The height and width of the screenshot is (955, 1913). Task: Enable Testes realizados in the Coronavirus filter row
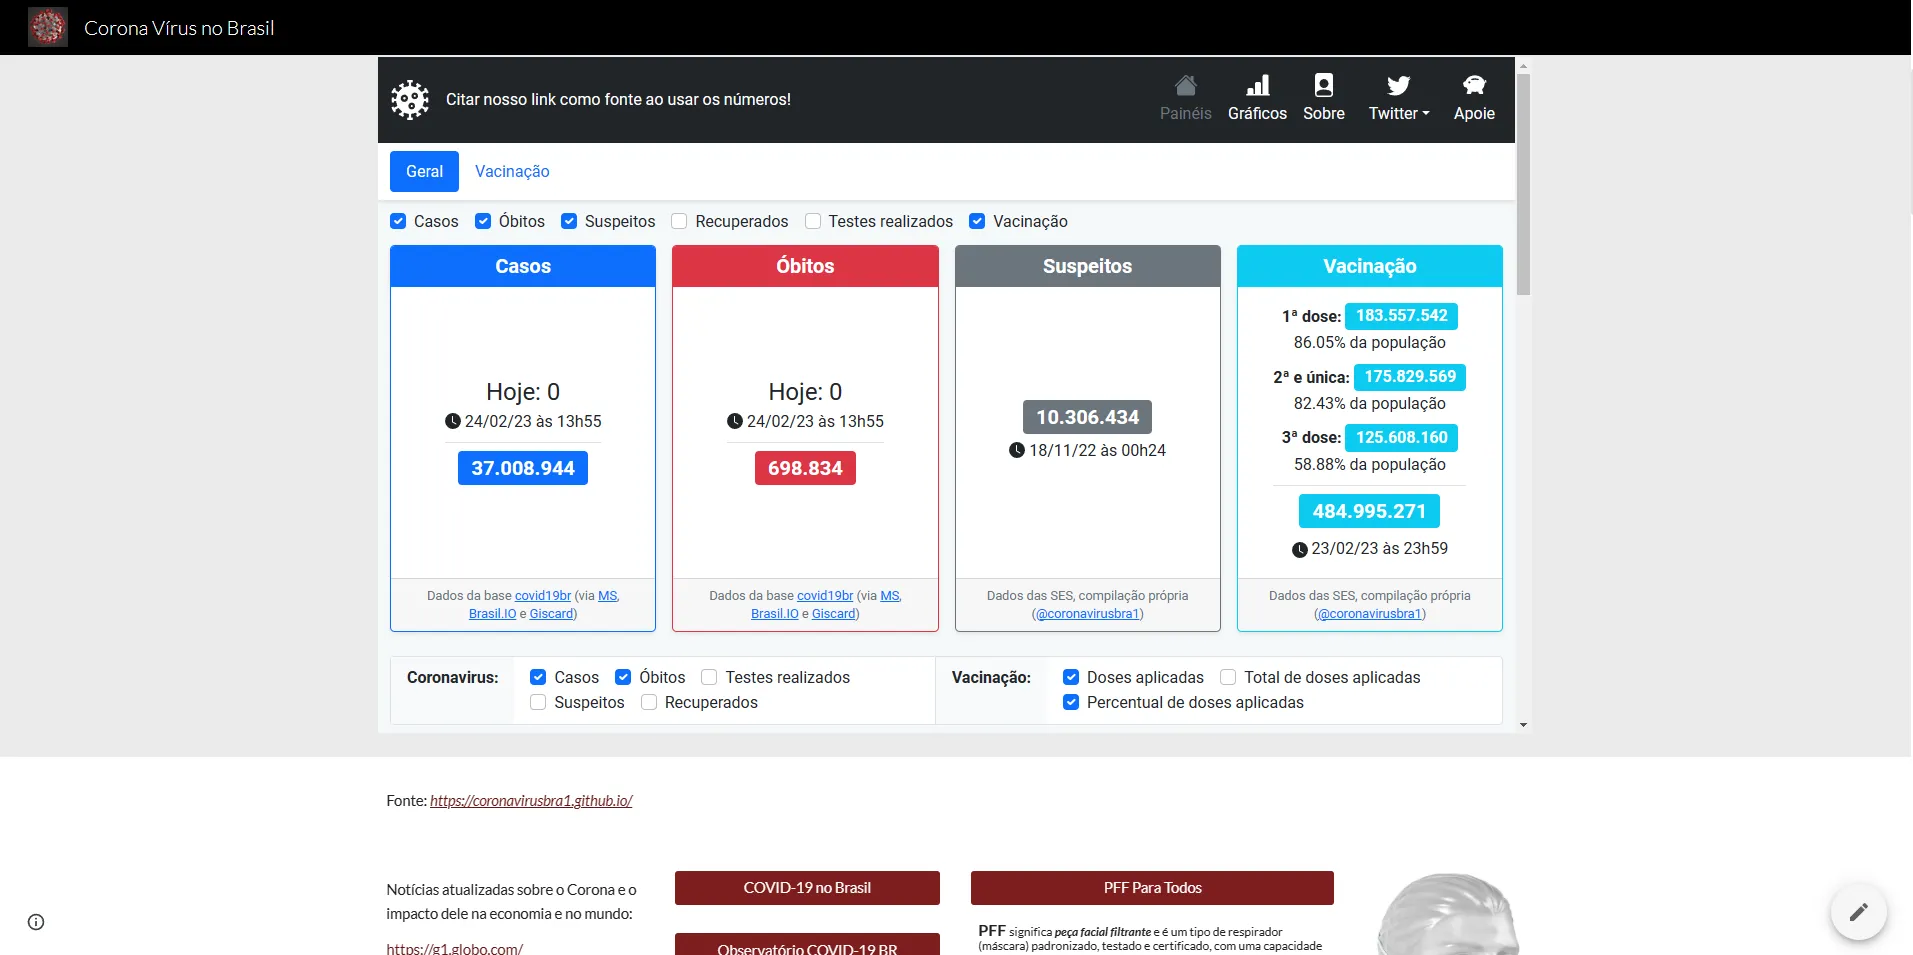coord(708,677)
